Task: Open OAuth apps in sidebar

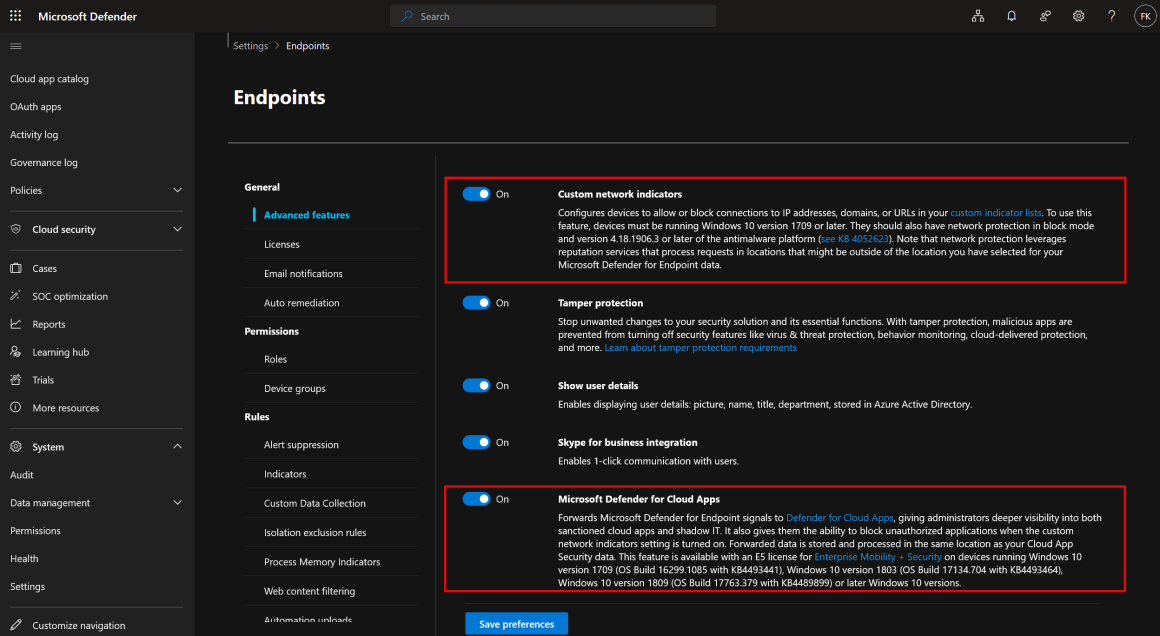Action: tap(36, 106)
